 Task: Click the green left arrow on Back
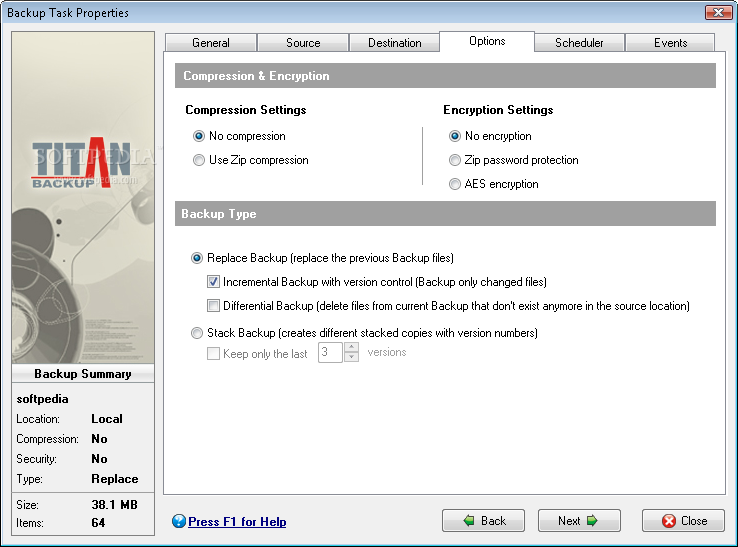click(x=469, y=521)
